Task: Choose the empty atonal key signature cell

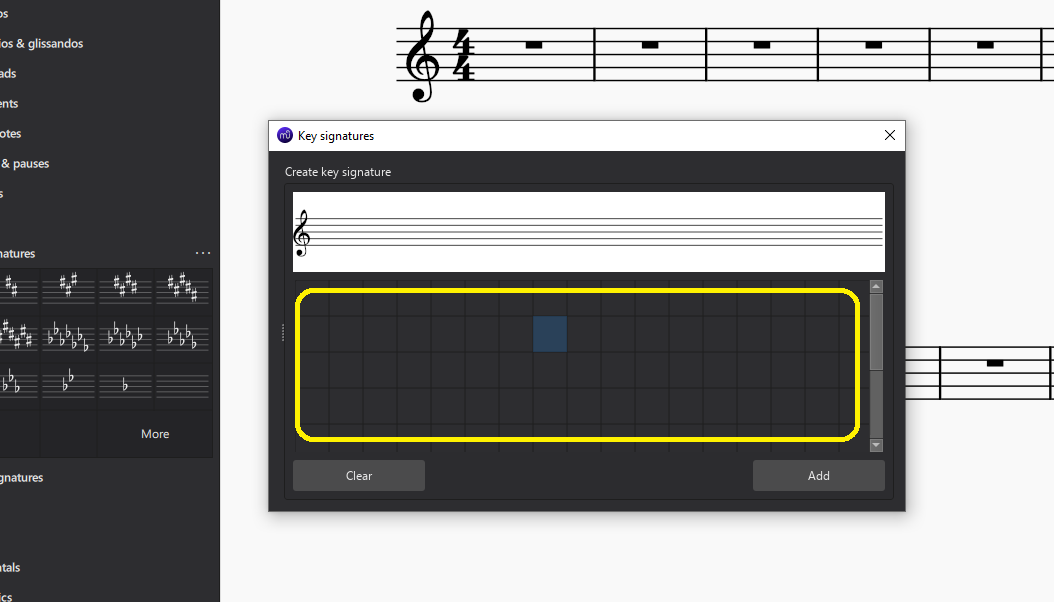Action: (x=183, y=385)
